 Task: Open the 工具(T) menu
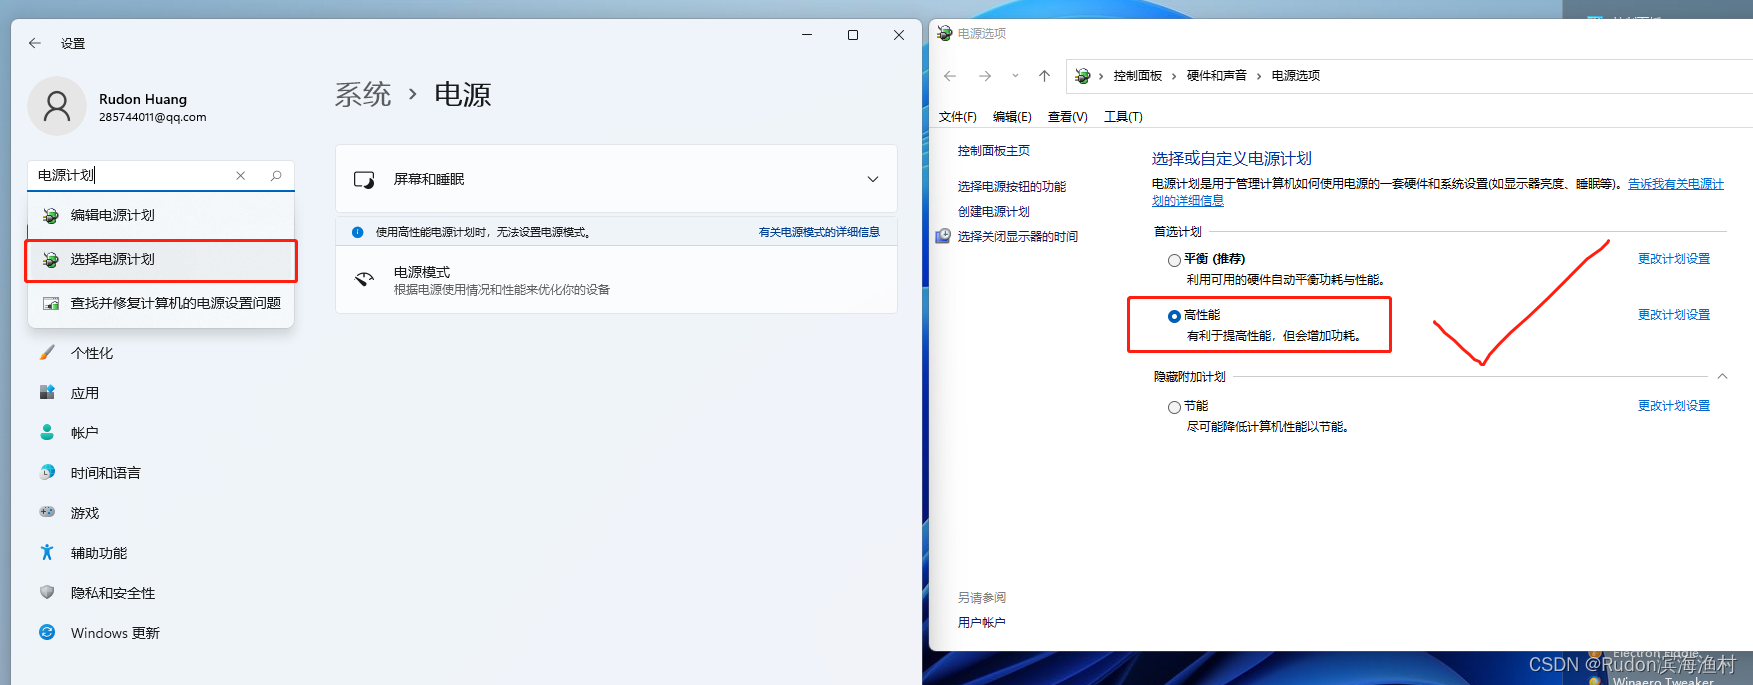(x=1123, y=117)
